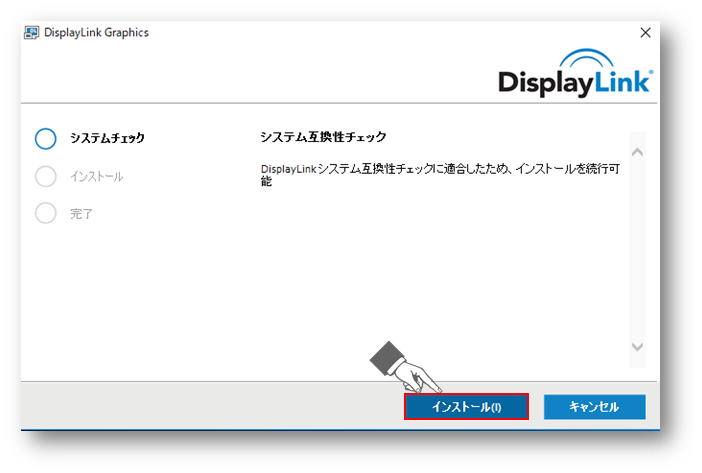Click the システムチェック step label
The width and height of the screenshot is (702, 473).
(x=107, y=138)
